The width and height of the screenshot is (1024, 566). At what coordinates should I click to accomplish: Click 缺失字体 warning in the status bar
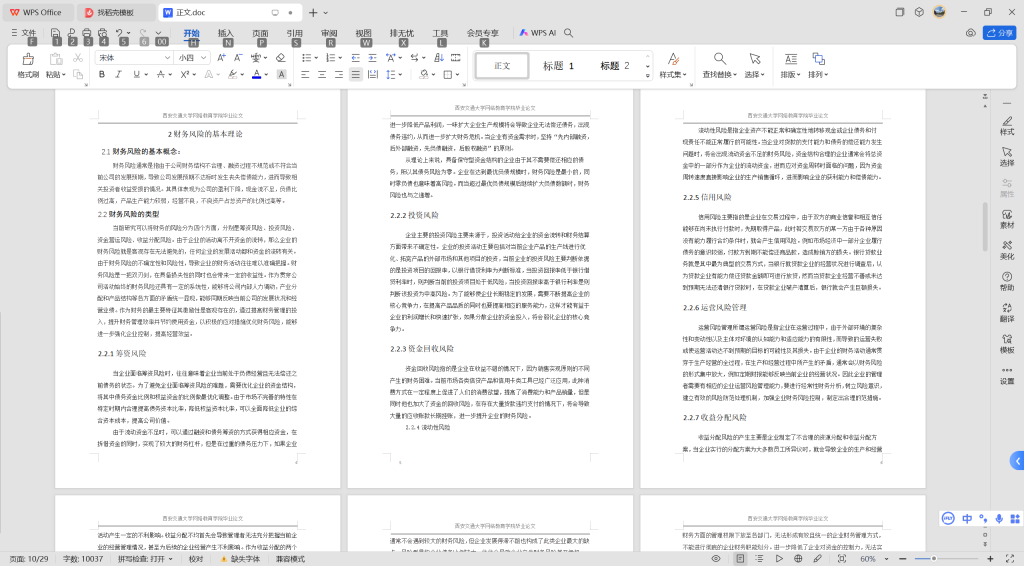[x=240, y=559]
